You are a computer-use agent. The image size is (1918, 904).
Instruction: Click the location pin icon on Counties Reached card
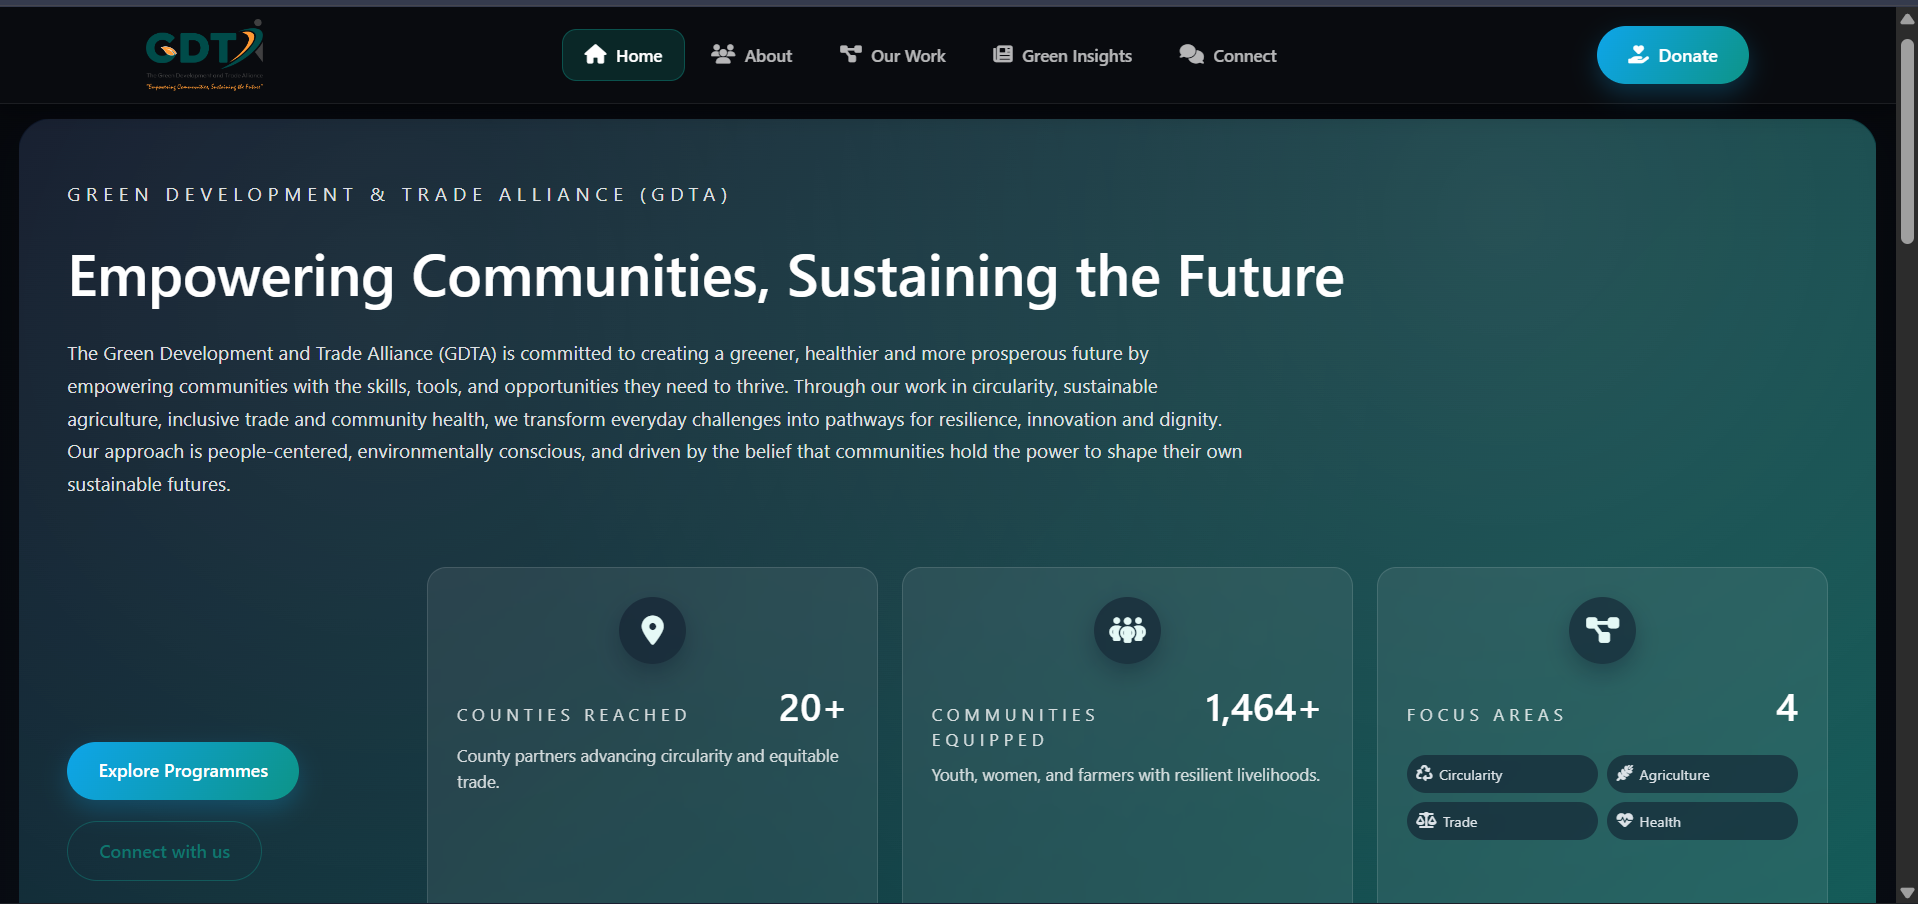(x=652, y=630)
